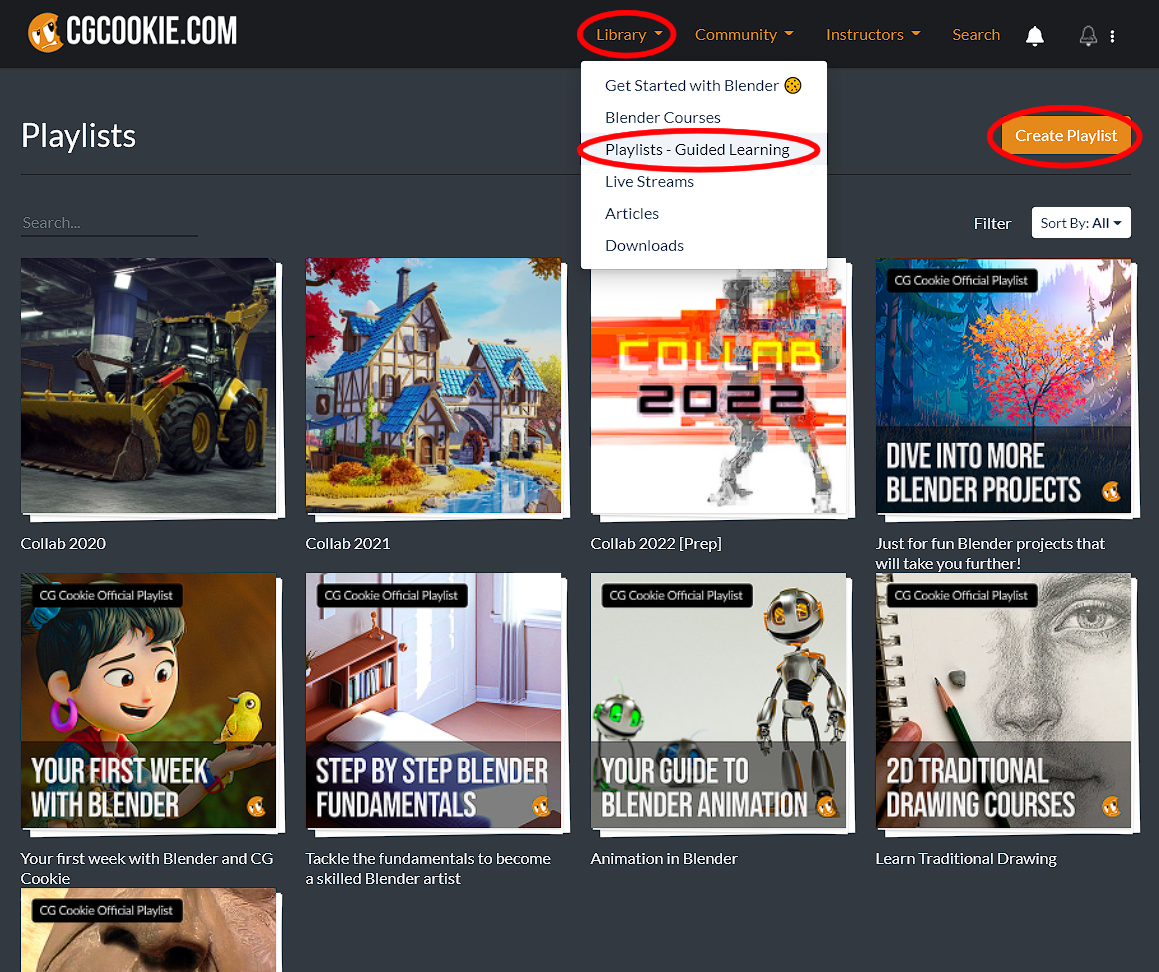Choose Playlists - Guided Learning menu entry
The image size is (1159, 972).
coord(703,149)
